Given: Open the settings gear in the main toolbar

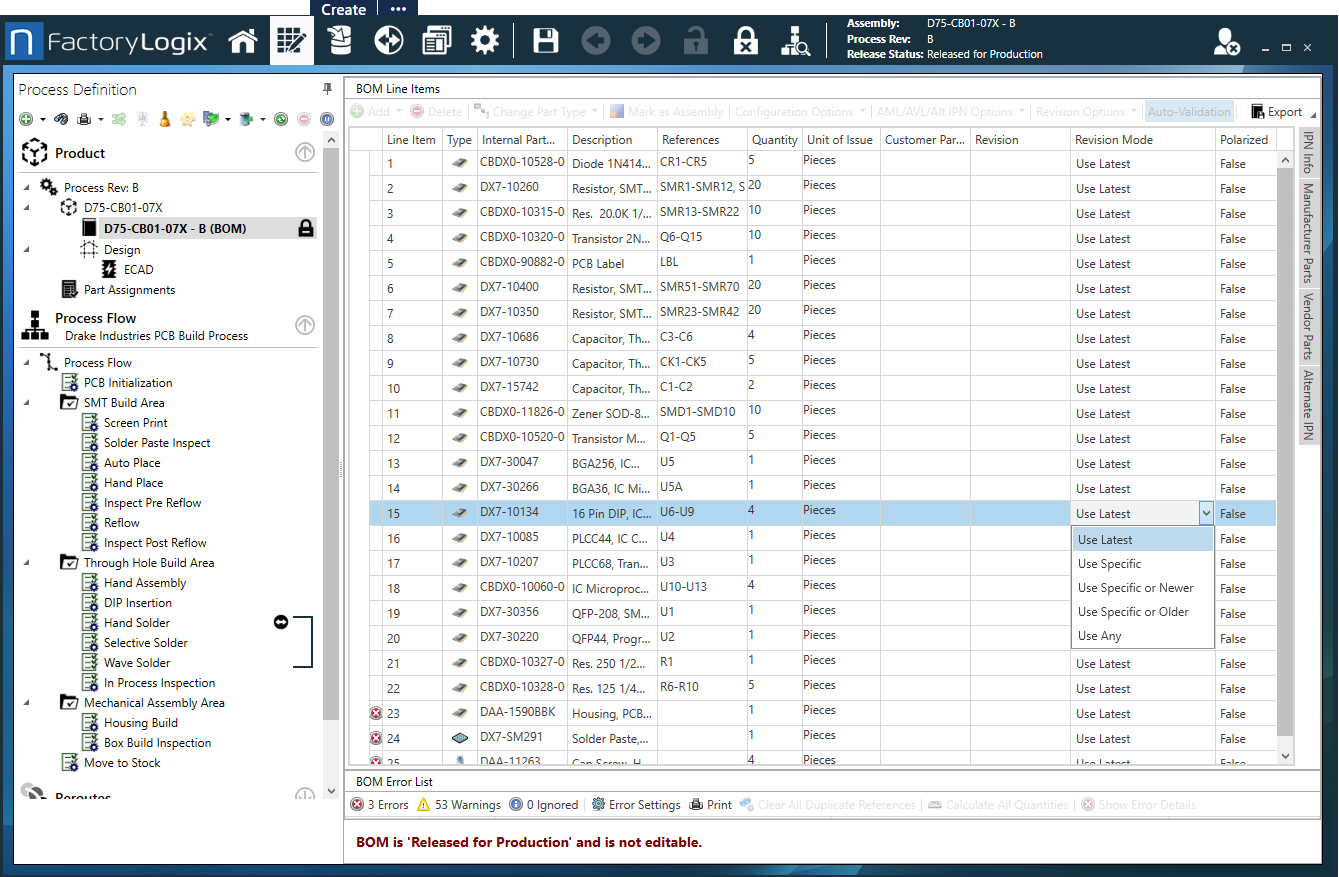Looking at the screenshot, I should pos(486,40).
